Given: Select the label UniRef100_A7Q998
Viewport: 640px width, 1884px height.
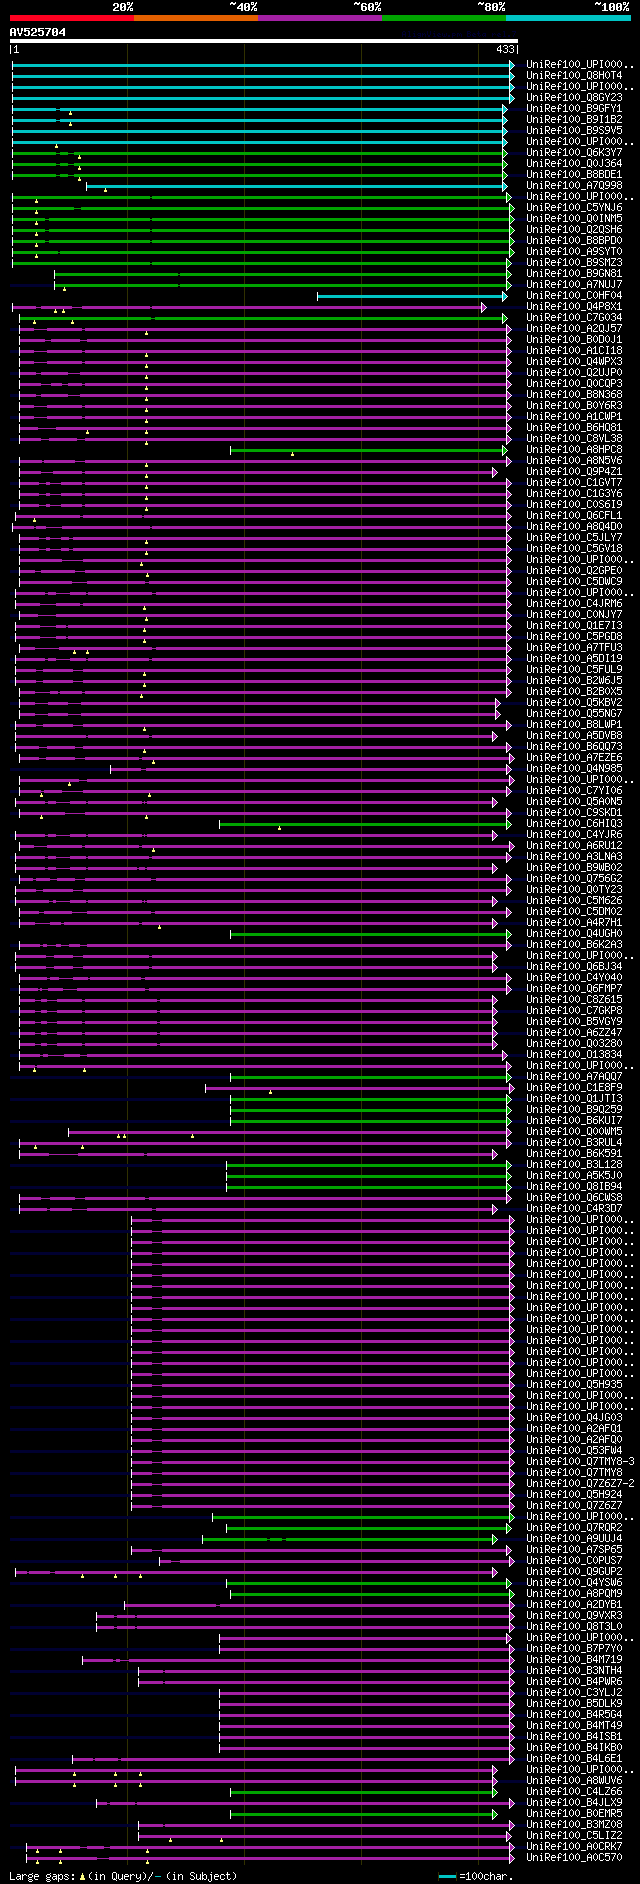Looking at the screenshot, I should pyautogui.click(x=574, y=185).
